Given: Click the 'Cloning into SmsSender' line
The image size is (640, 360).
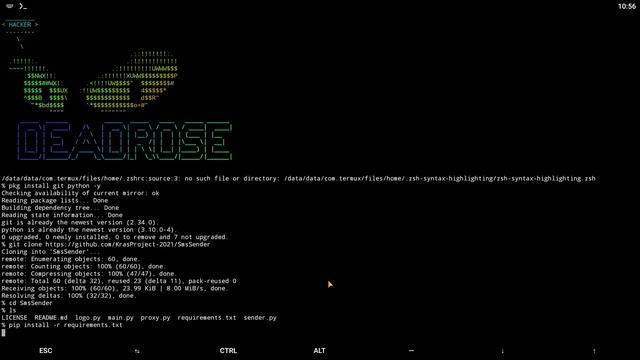Looking at the screenshot, I should 51,251.
